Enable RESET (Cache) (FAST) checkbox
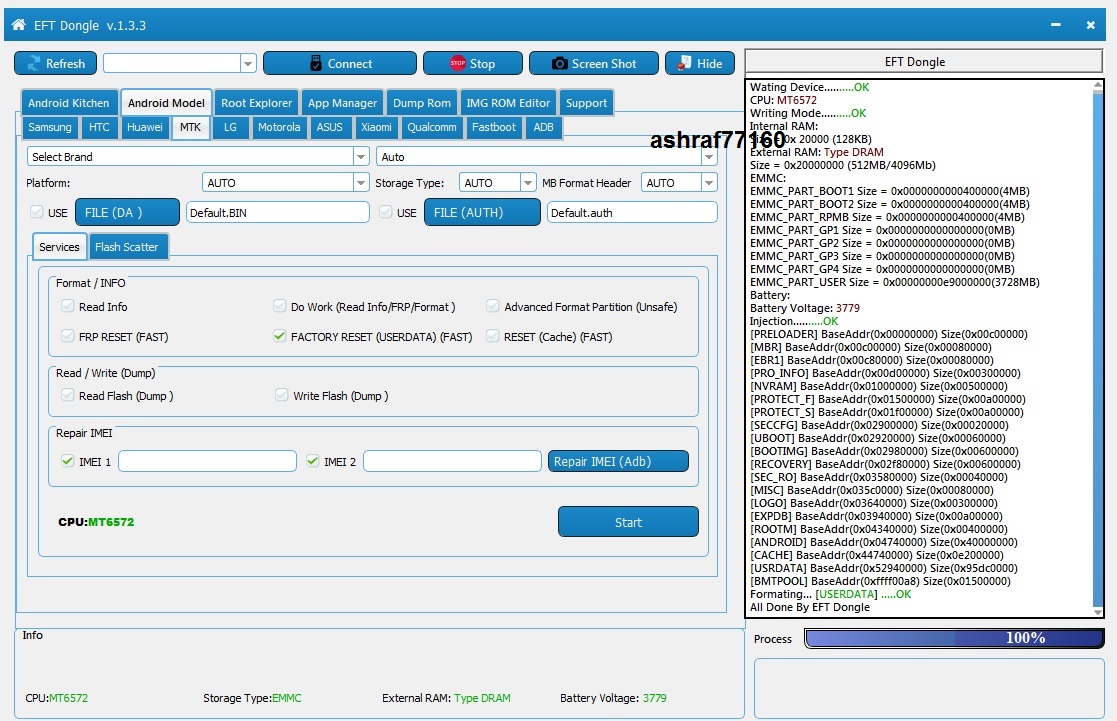 (x=492, y=336)
